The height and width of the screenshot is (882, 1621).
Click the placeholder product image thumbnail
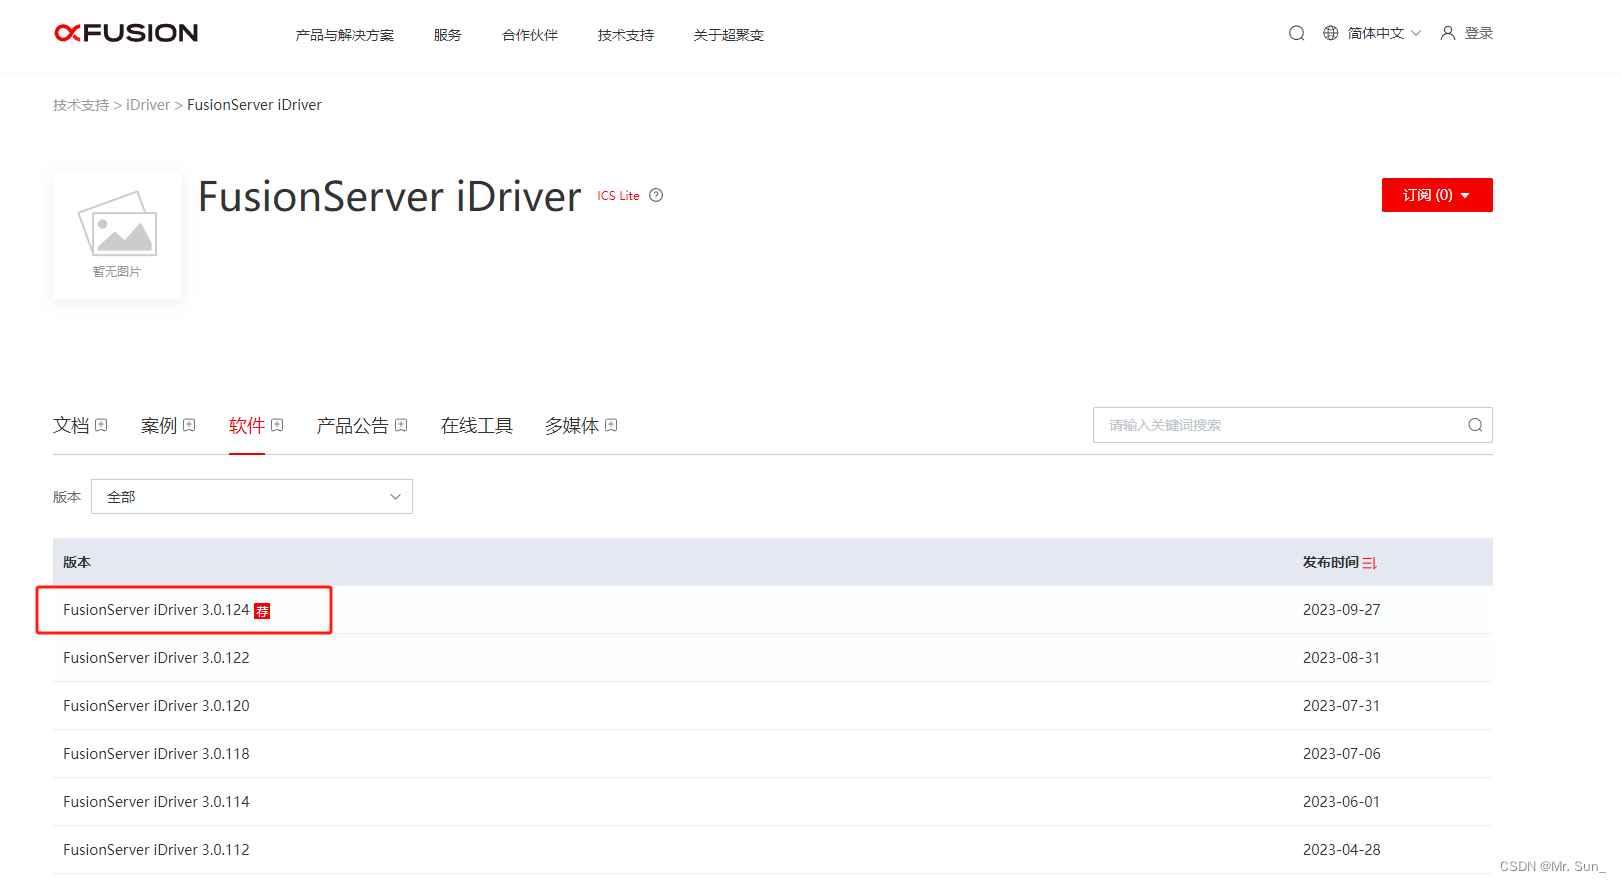(x=117, y=235)
